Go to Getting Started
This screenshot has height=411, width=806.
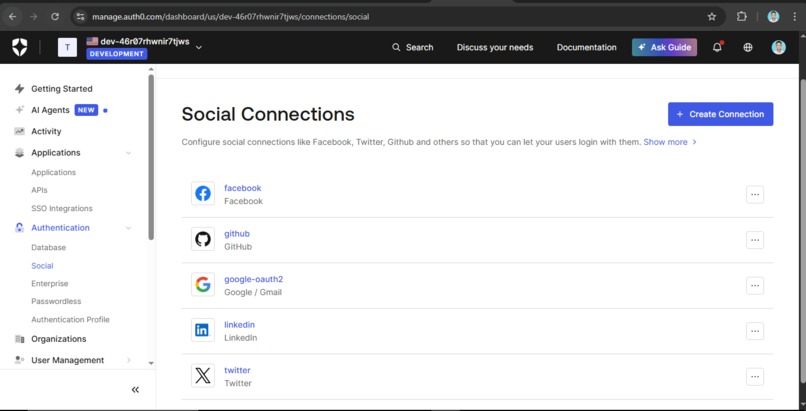[62, 89]
